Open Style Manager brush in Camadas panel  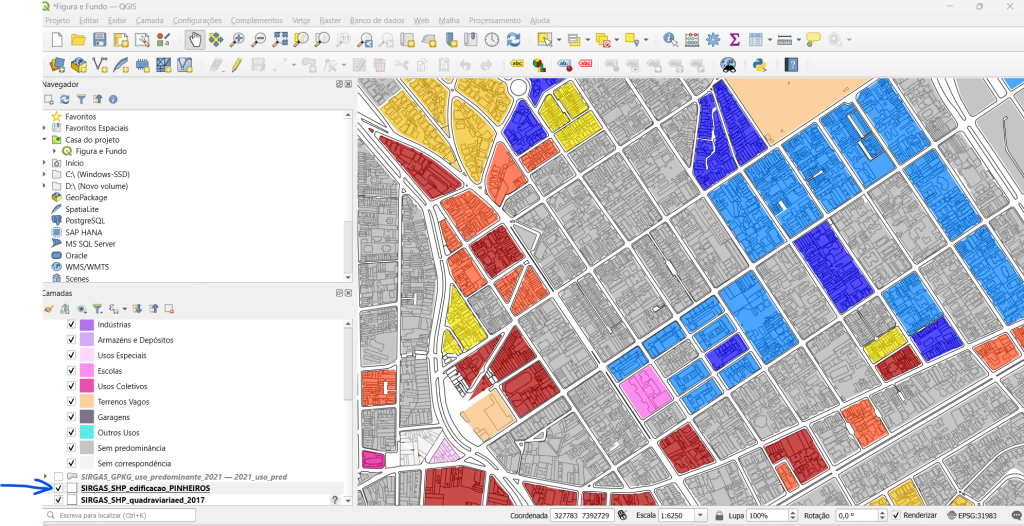pyautogui.click(x=48, y=308)
